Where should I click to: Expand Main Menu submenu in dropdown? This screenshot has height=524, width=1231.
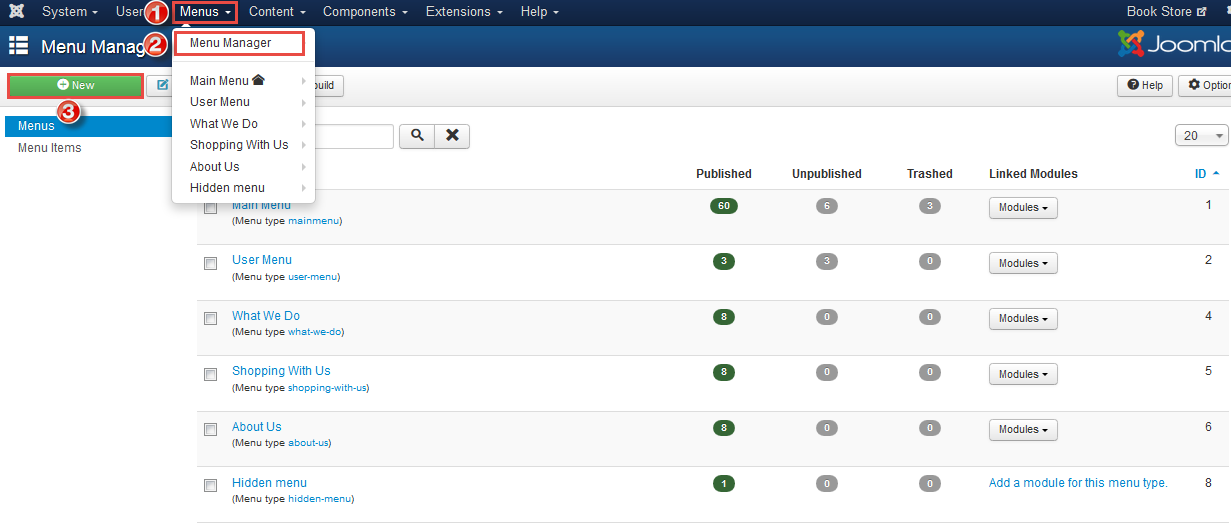point(244,81)
